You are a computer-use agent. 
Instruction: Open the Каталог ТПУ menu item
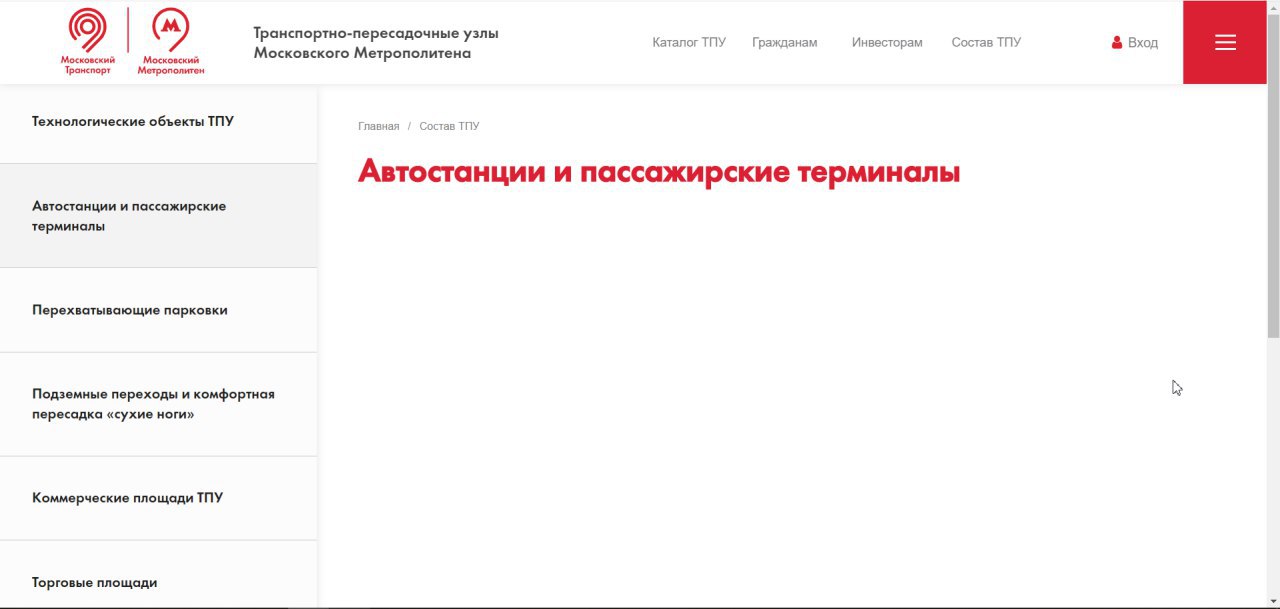tap(689, 42)
